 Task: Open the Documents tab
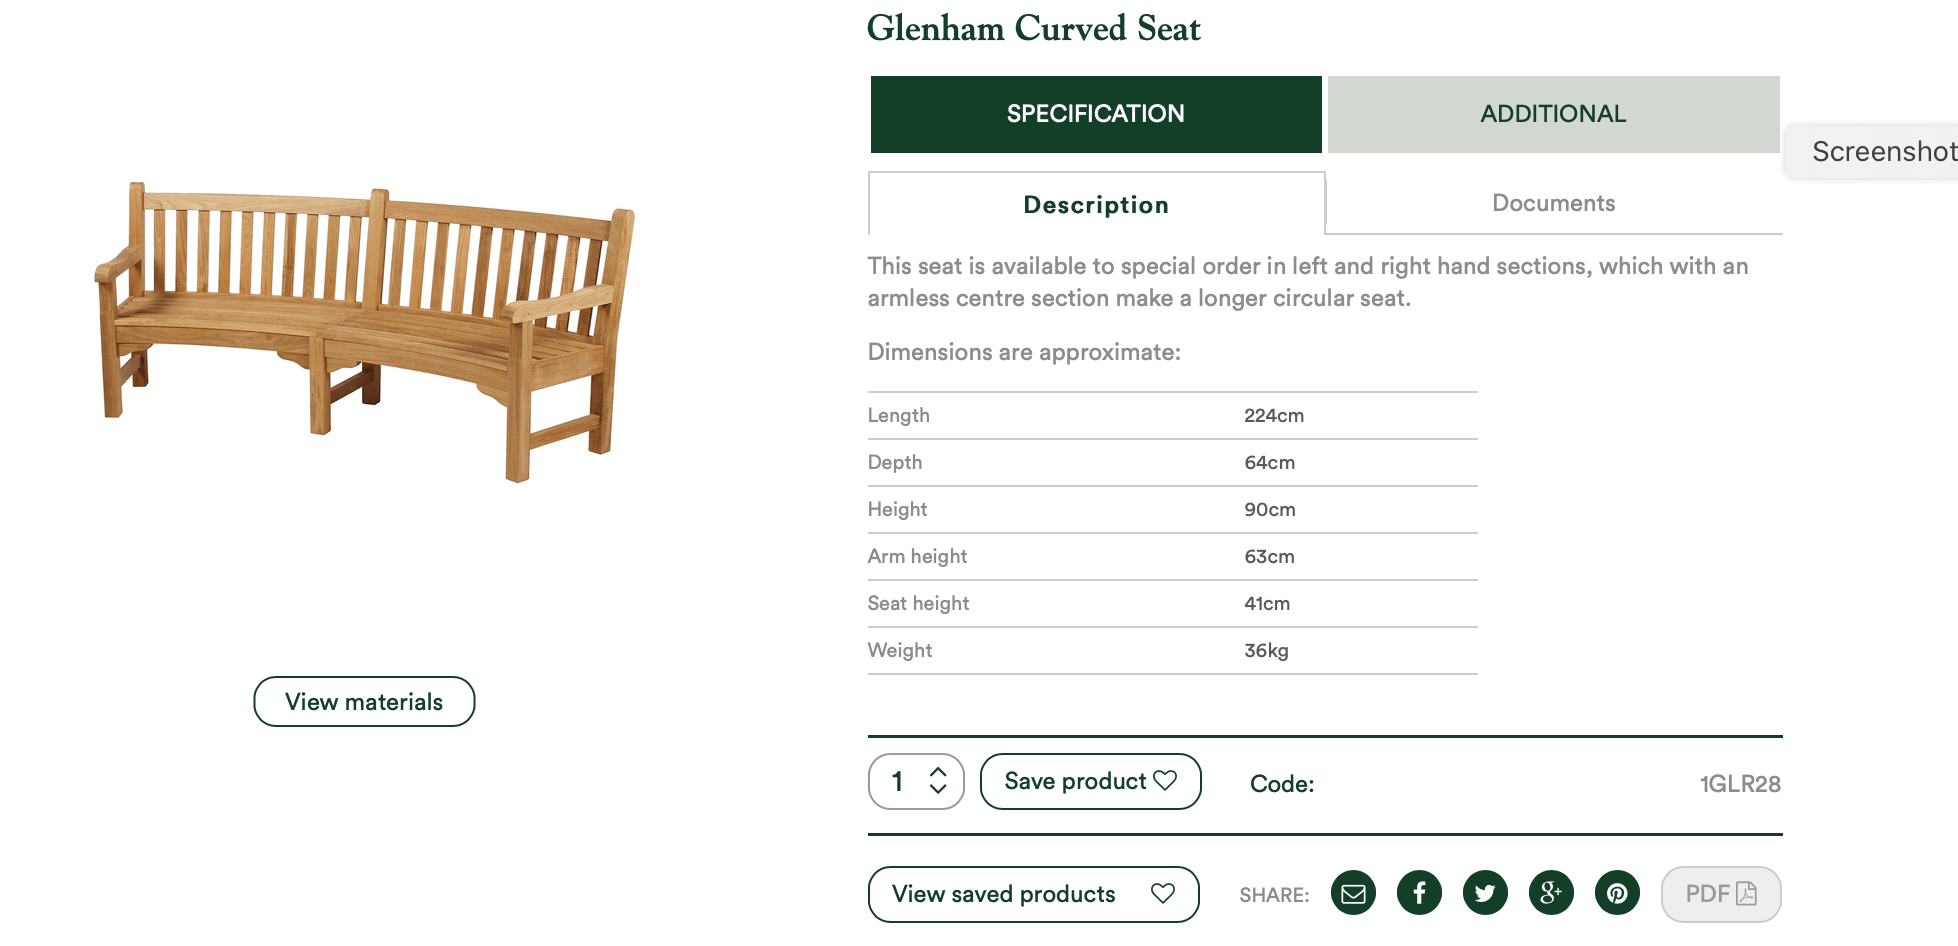pyautogui.click(x=1554, y=203)
